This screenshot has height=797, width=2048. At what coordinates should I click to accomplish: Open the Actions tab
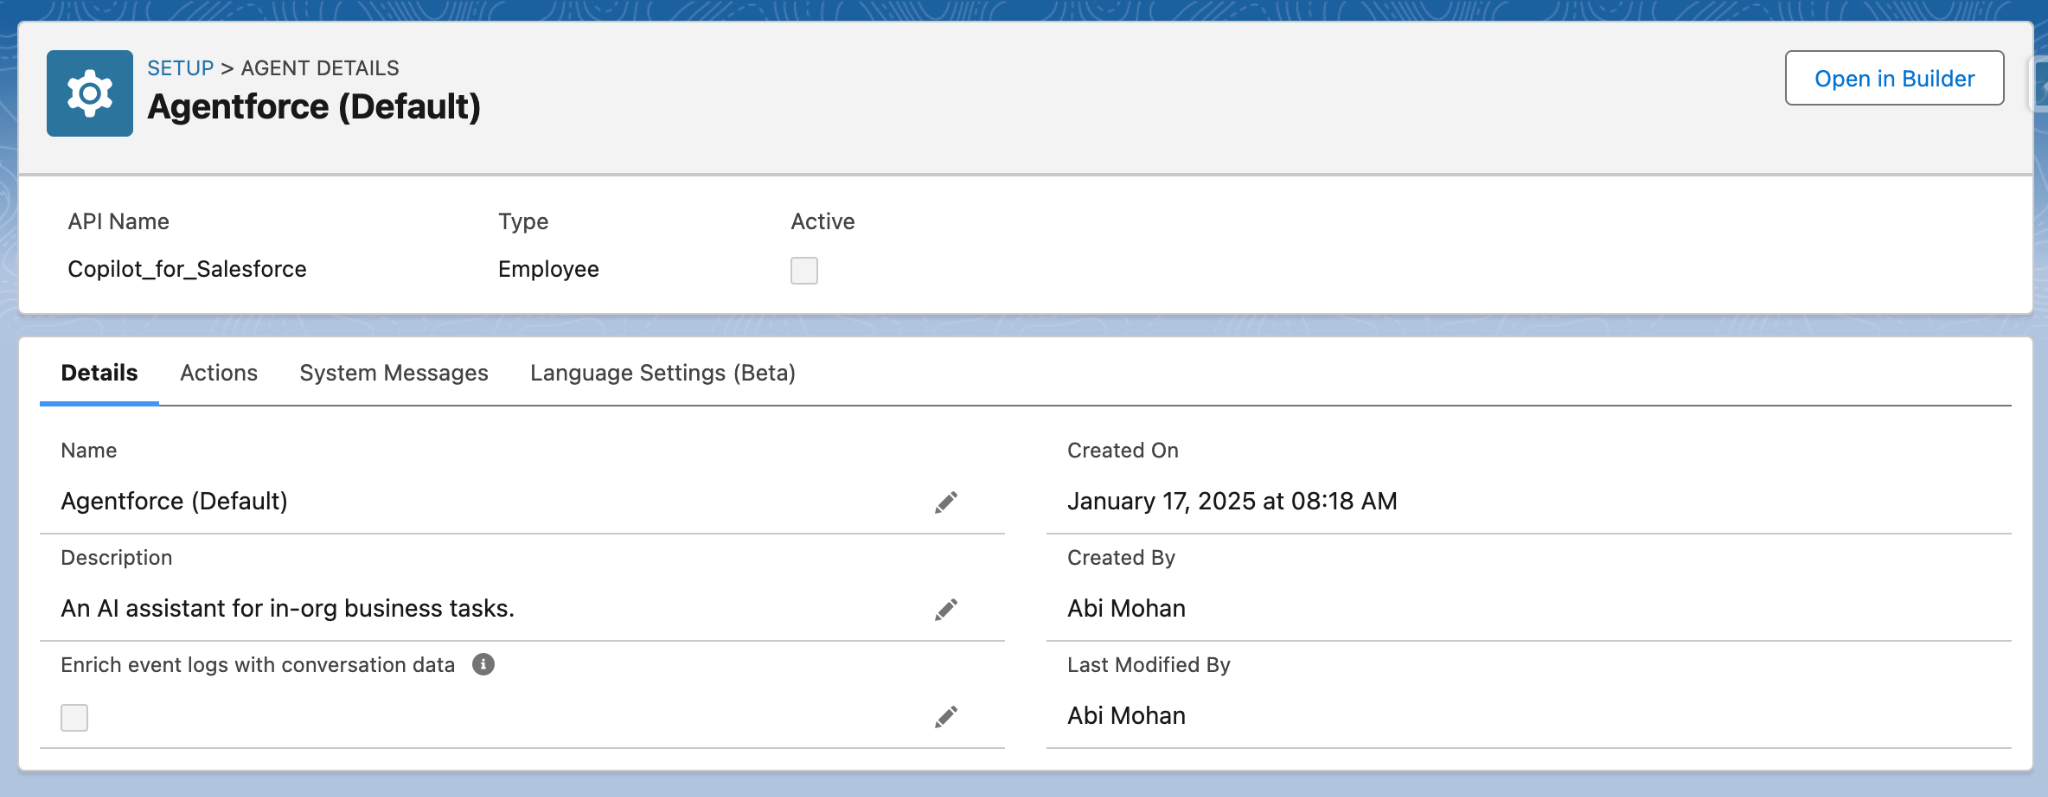pyautogui.click(x=219, y=373)
